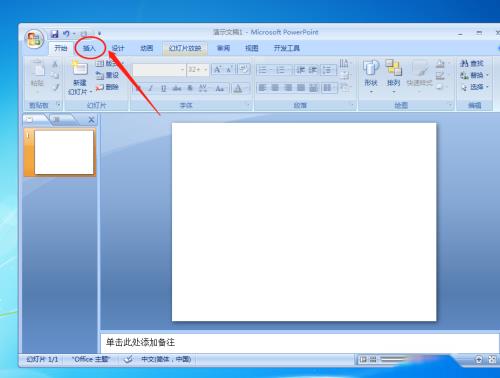Click the Arrange (排列) icon
500x378 pixels.
pos(393,68)
